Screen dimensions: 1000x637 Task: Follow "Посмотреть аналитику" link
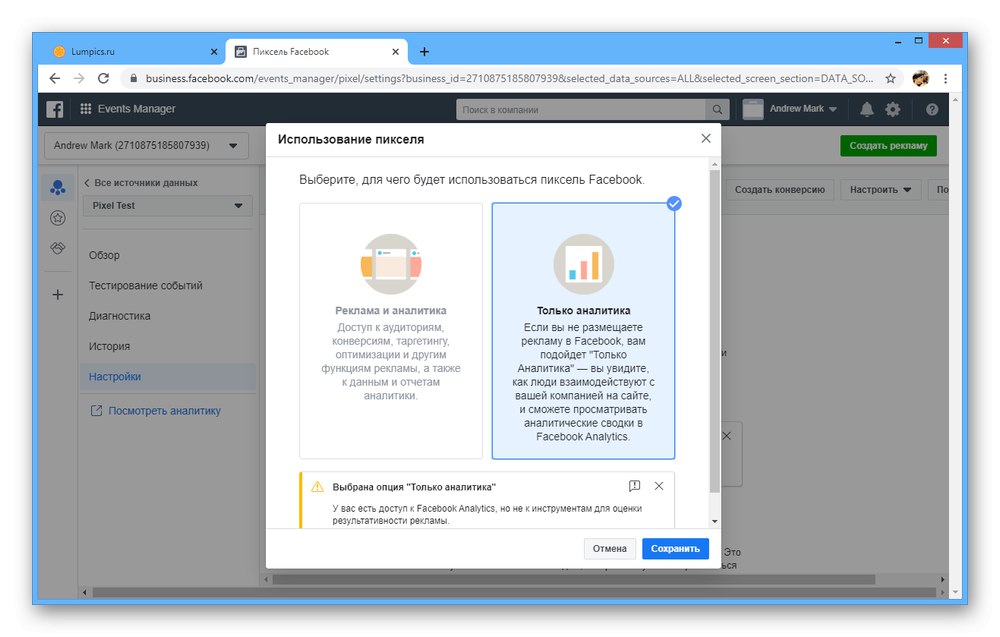click(x=156, y=411)
